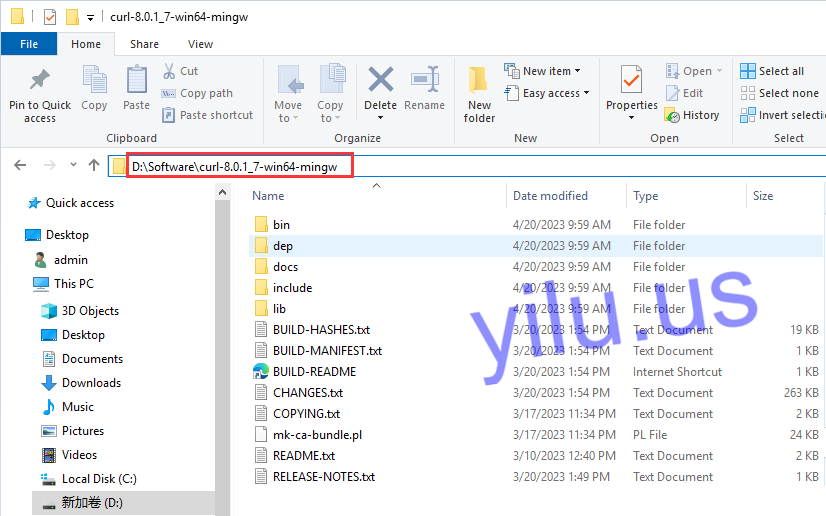Click the Copy ribbon icon
This screenshot has width=826, height=516.
pyautogui.click(x=94, y=80)
